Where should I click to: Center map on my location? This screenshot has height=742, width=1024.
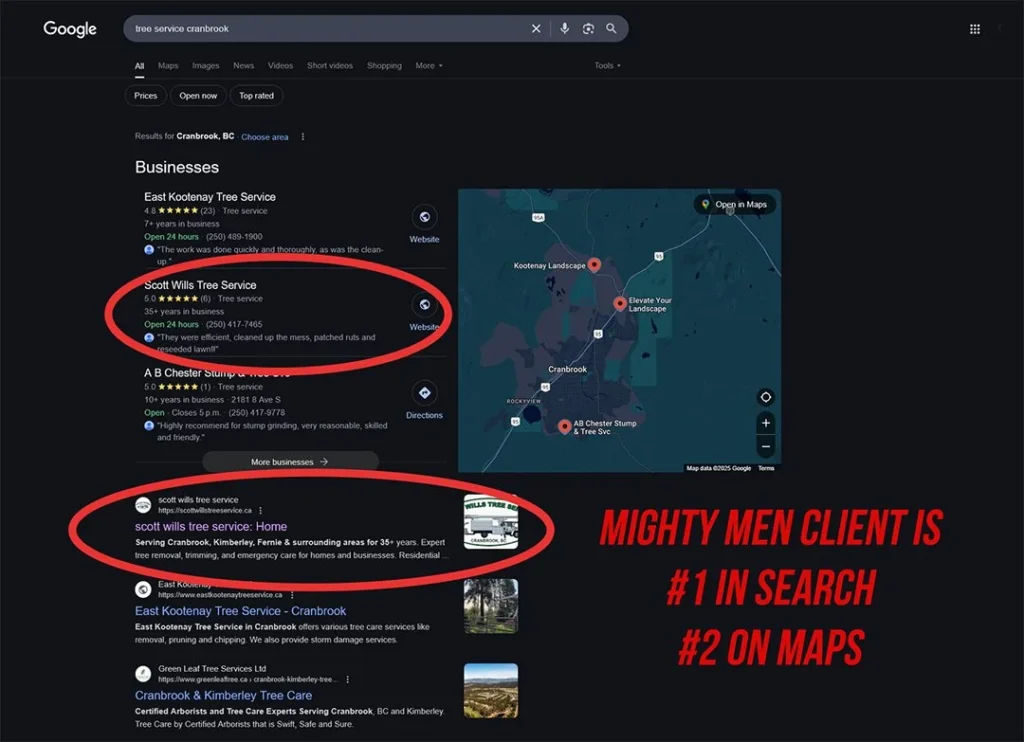[766, 397]
